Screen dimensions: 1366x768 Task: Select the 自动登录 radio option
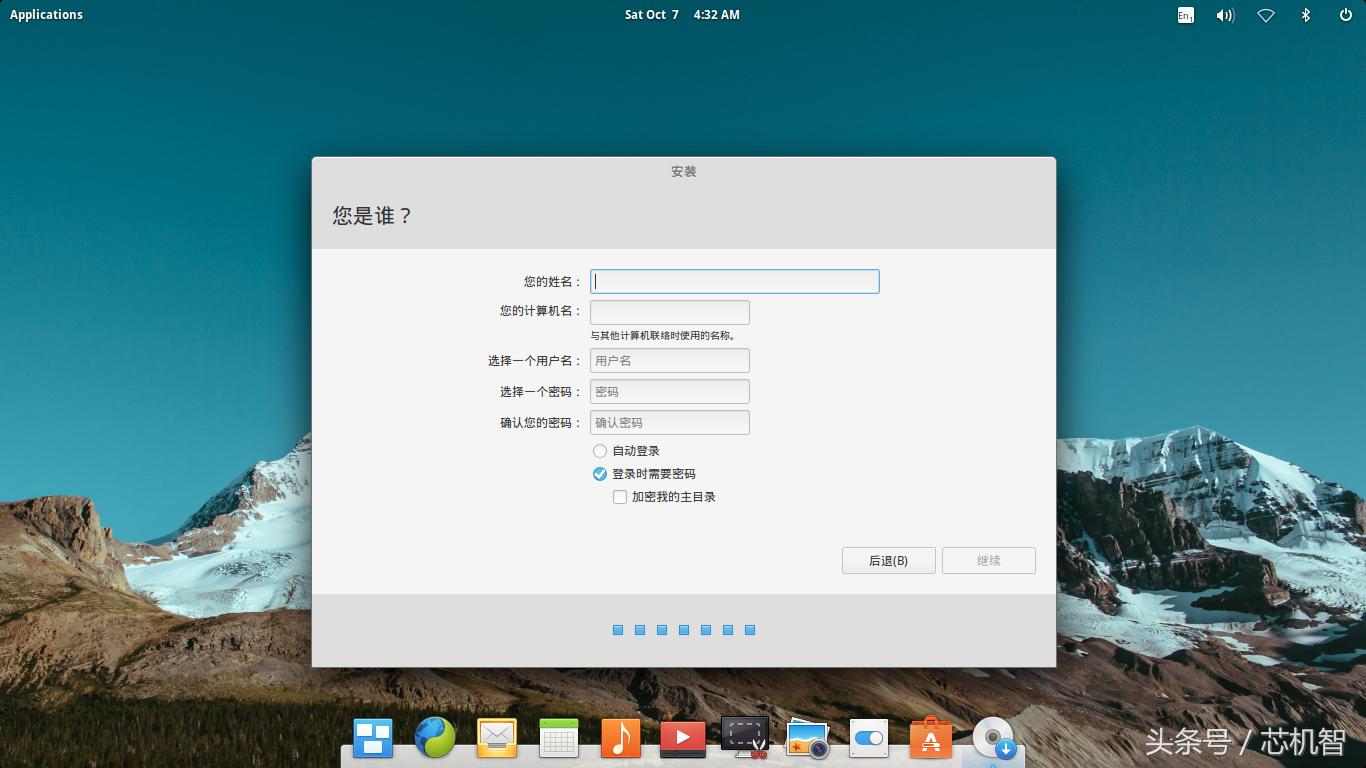click(600, 450)
